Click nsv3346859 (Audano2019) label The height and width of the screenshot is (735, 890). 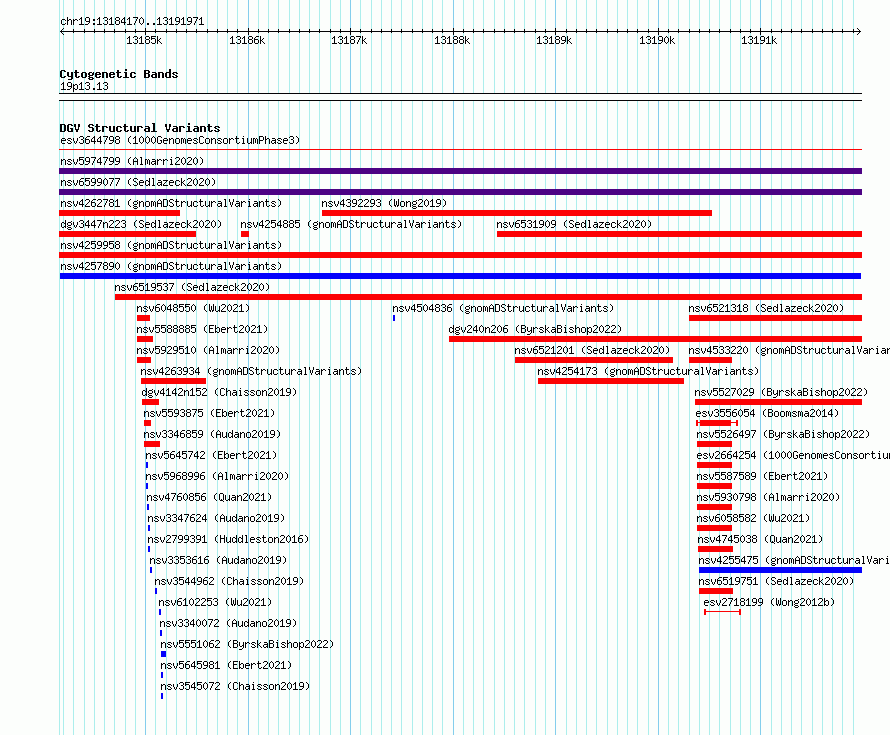tap(212, 434)
